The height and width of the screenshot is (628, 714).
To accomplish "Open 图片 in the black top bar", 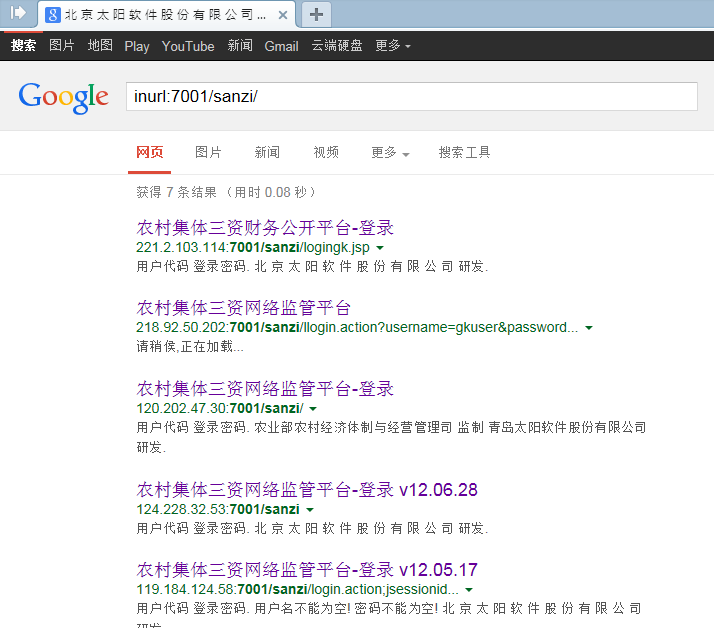I will (x=61, y=46).
